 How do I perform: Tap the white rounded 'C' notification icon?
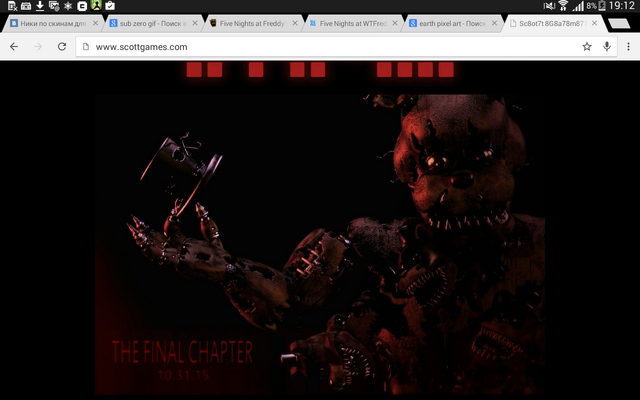(x=82, y=6)
